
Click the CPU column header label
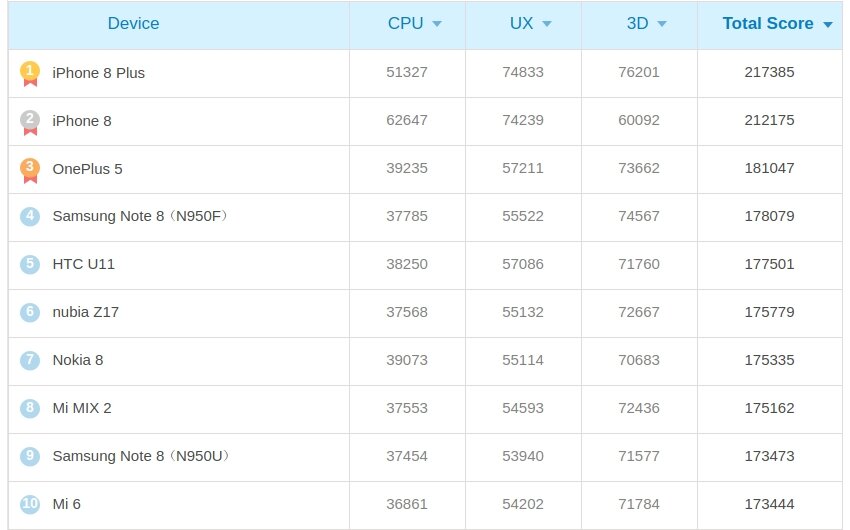(405, 23)
